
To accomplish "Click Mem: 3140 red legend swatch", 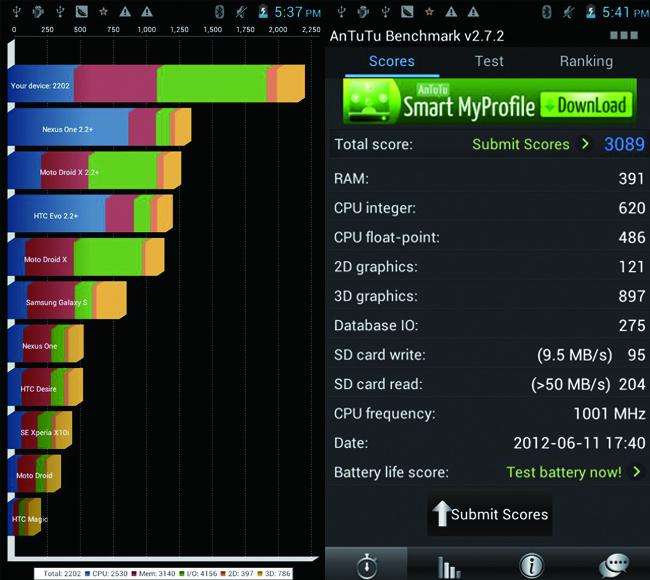I will point(134,574).
